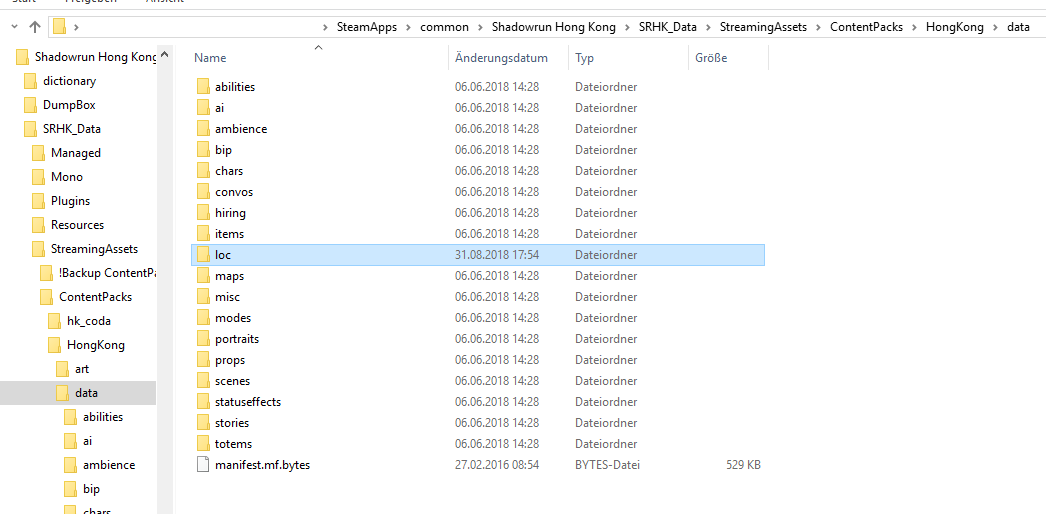This screenshot has height=514, width=1046.
Task: Expand chevron before data in path
Action: click(996, 27)
